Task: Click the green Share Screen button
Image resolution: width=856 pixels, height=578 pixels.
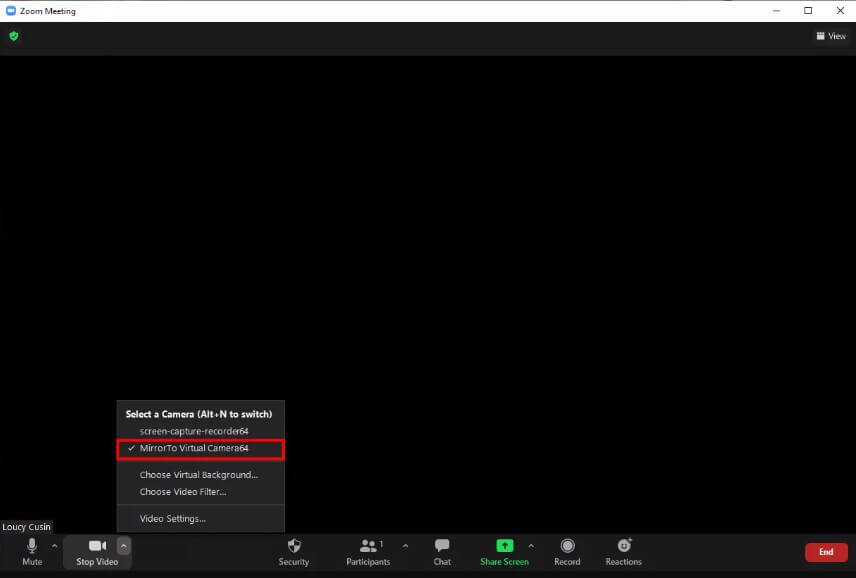Action: (x=504, y=552)
